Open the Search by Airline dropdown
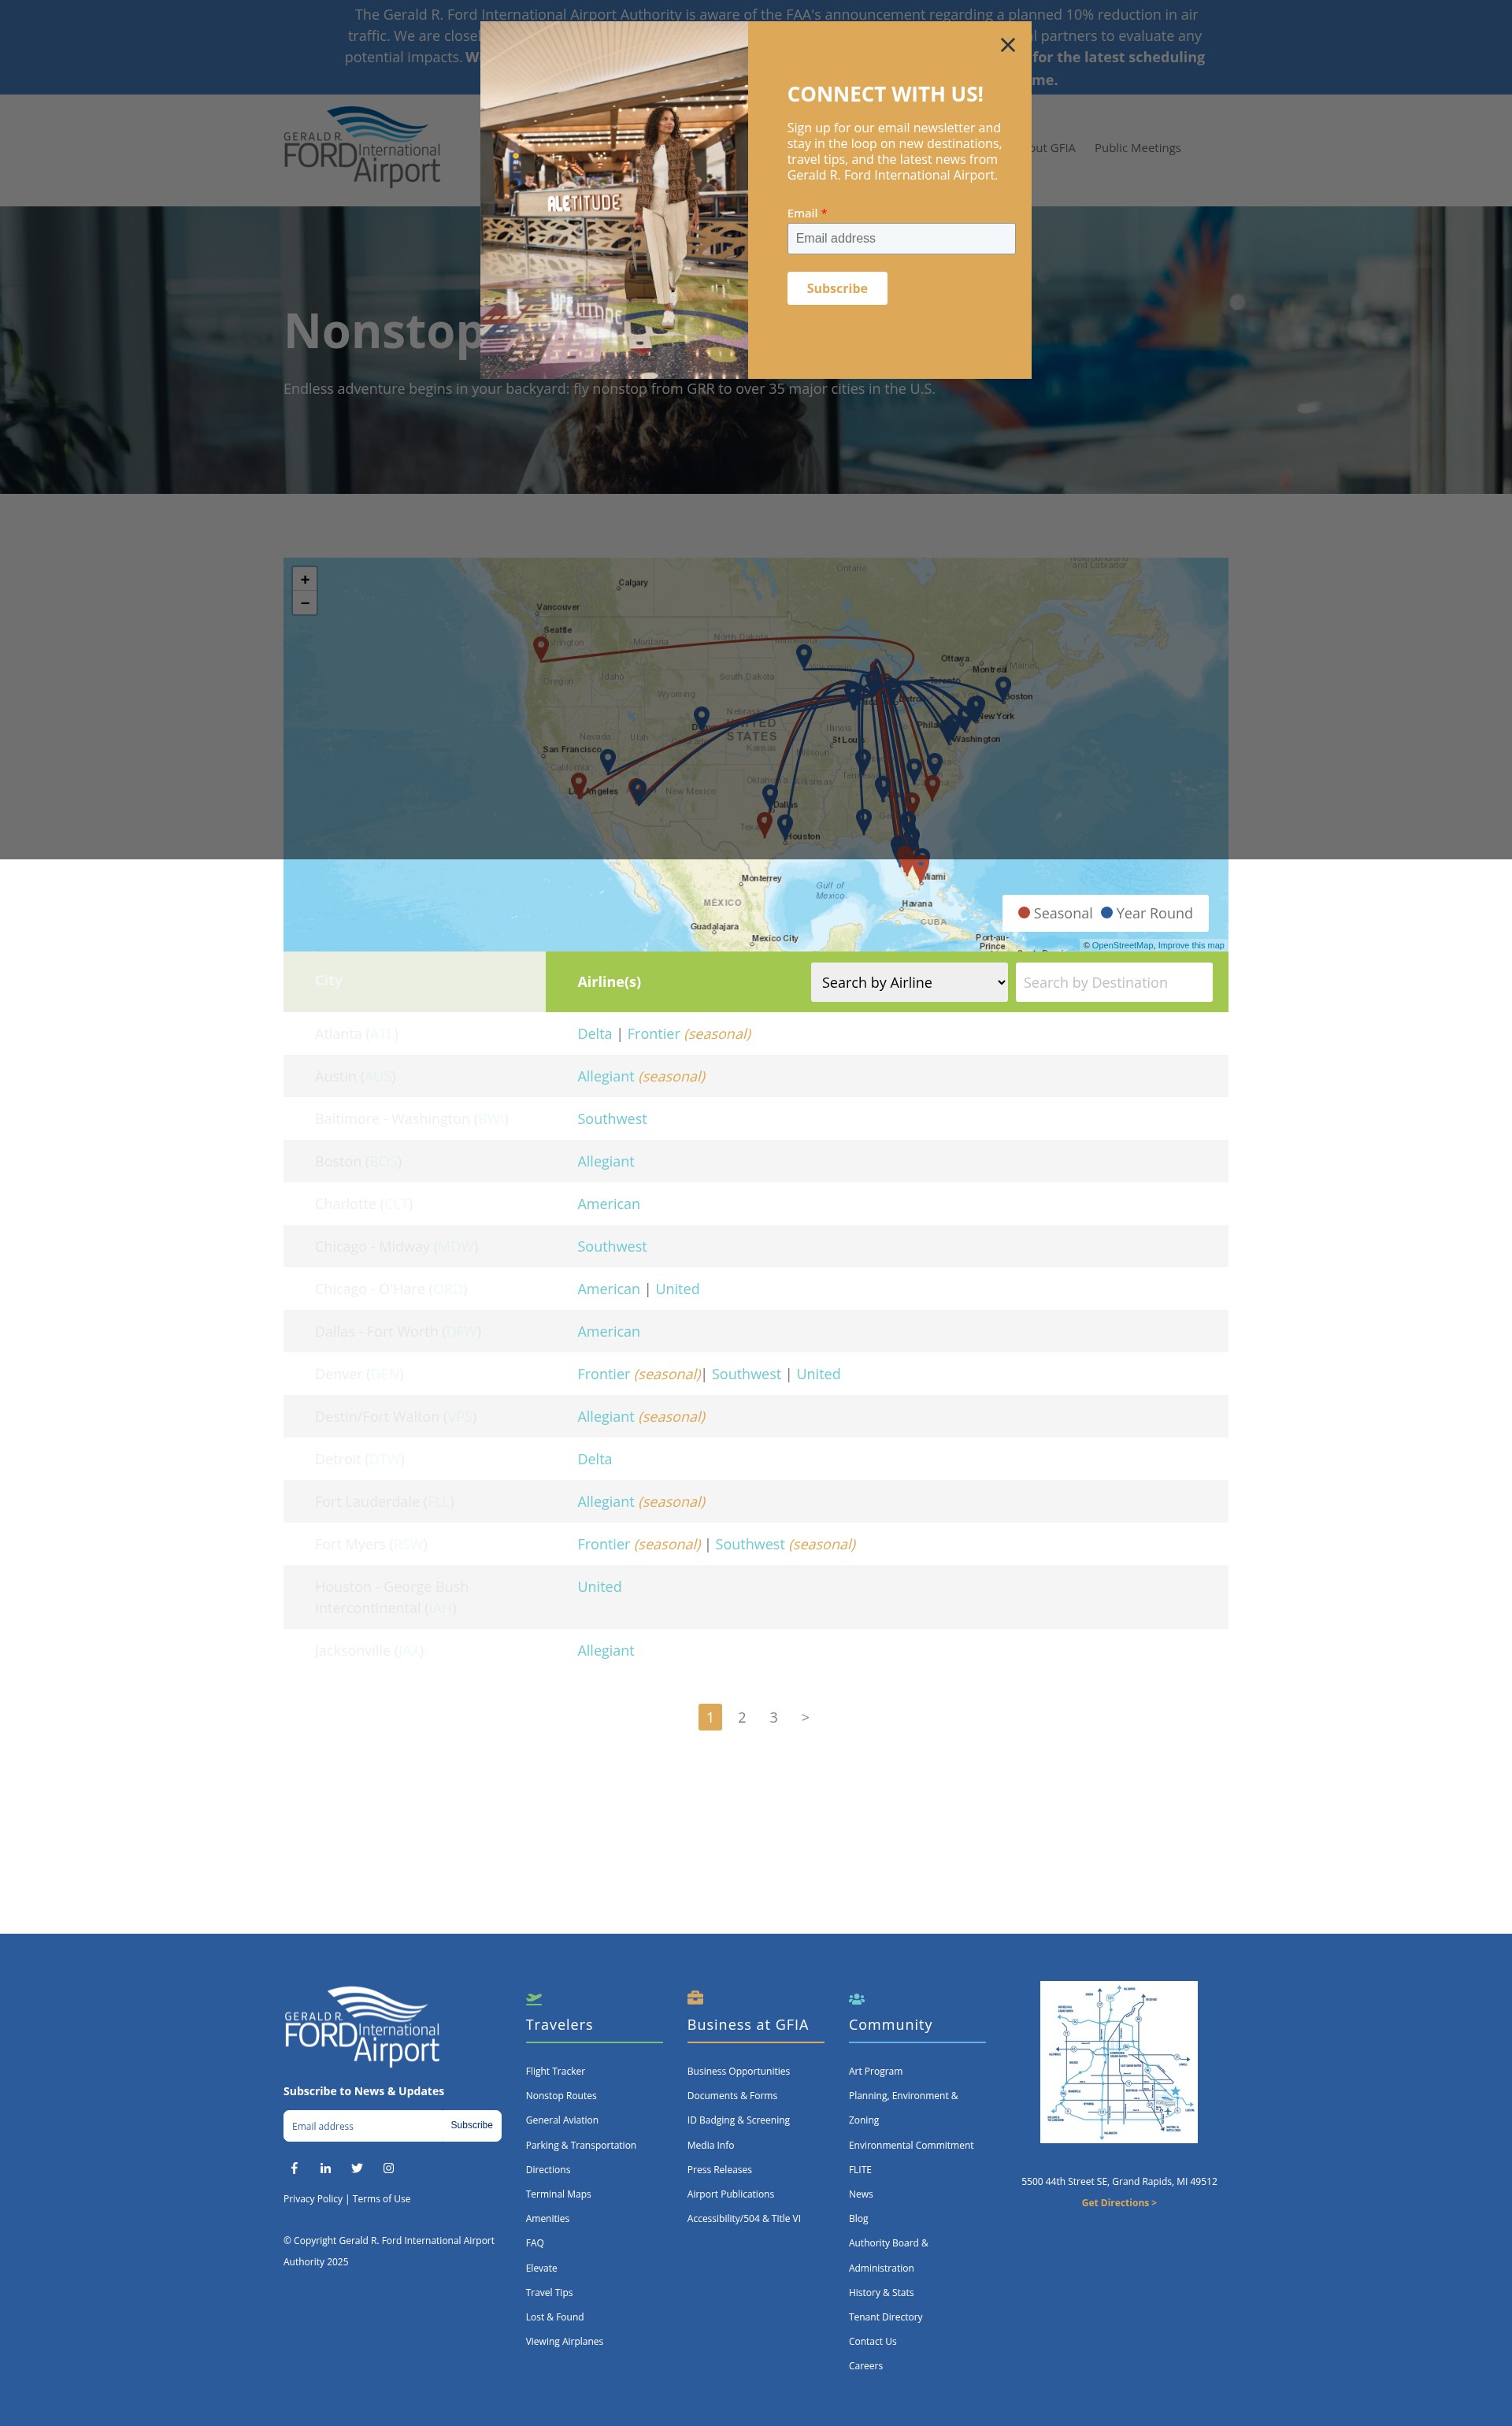 click(909, 982)
